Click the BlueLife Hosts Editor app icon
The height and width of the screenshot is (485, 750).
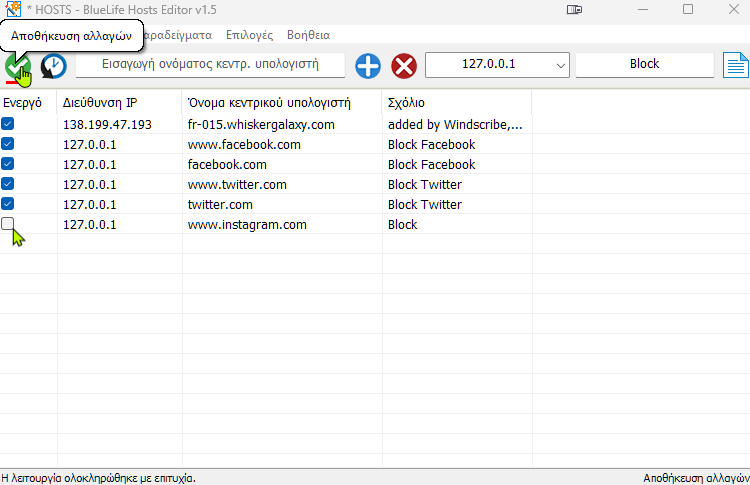point(13,9)
